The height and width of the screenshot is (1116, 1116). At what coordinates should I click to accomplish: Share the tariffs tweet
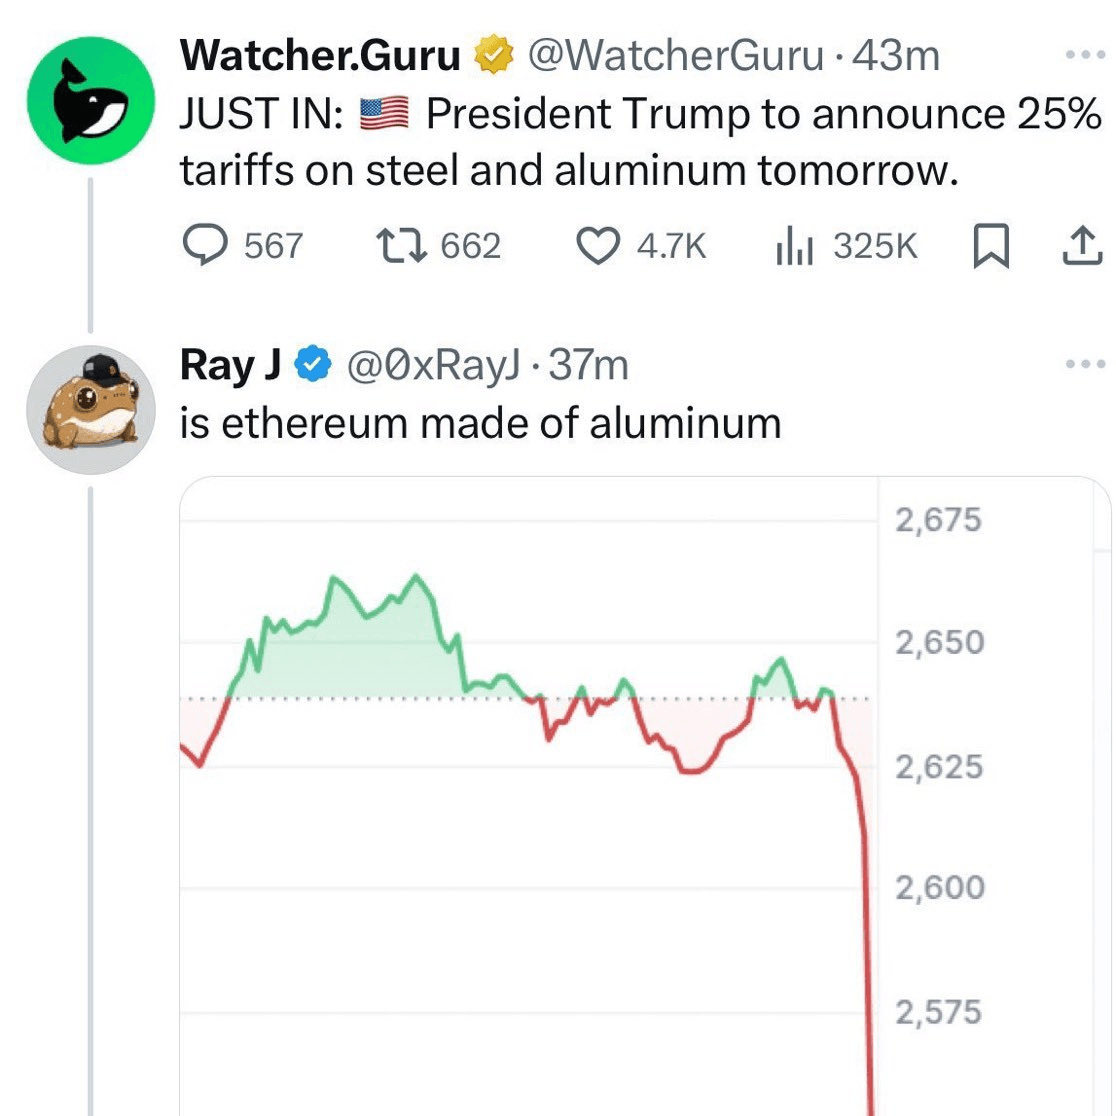(1083, 245)
